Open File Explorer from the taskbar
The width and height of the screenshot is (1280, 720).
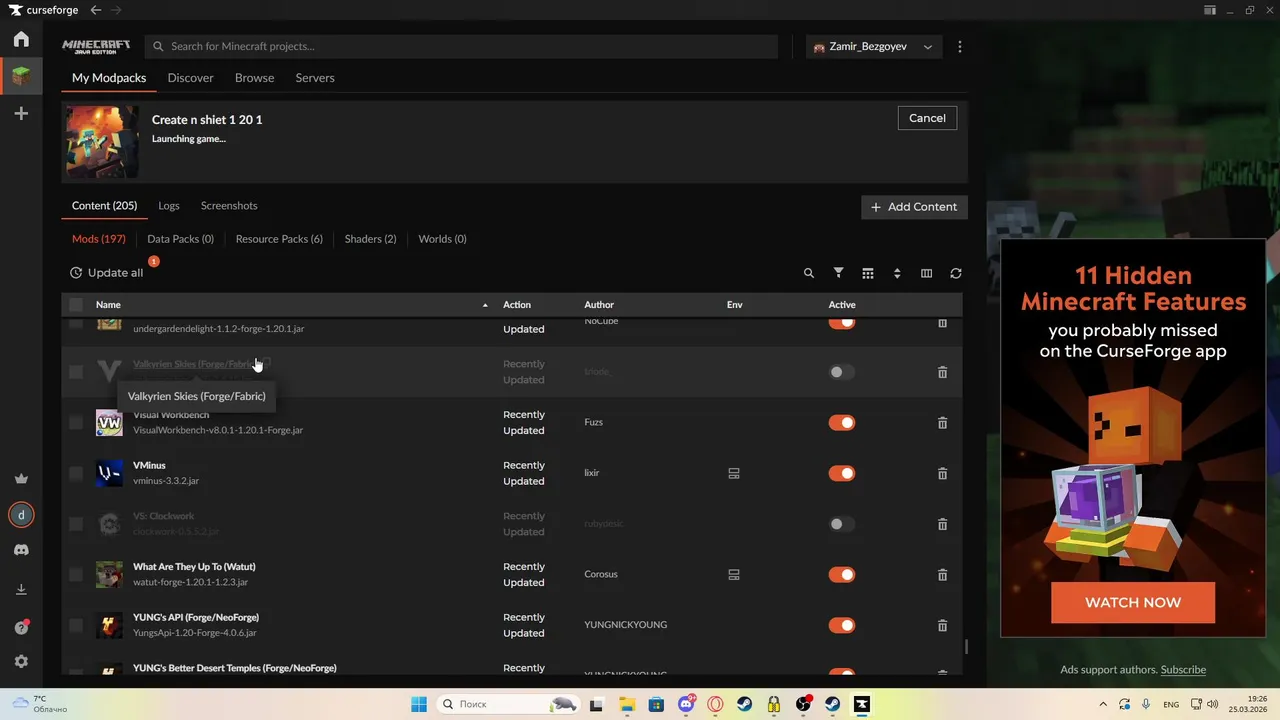[x=627, y=704]
